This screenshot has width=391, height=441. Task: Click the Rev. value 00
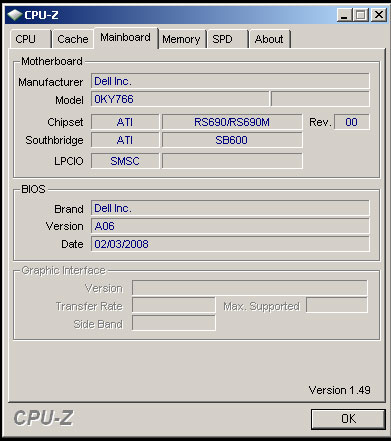tap(352, 122)
